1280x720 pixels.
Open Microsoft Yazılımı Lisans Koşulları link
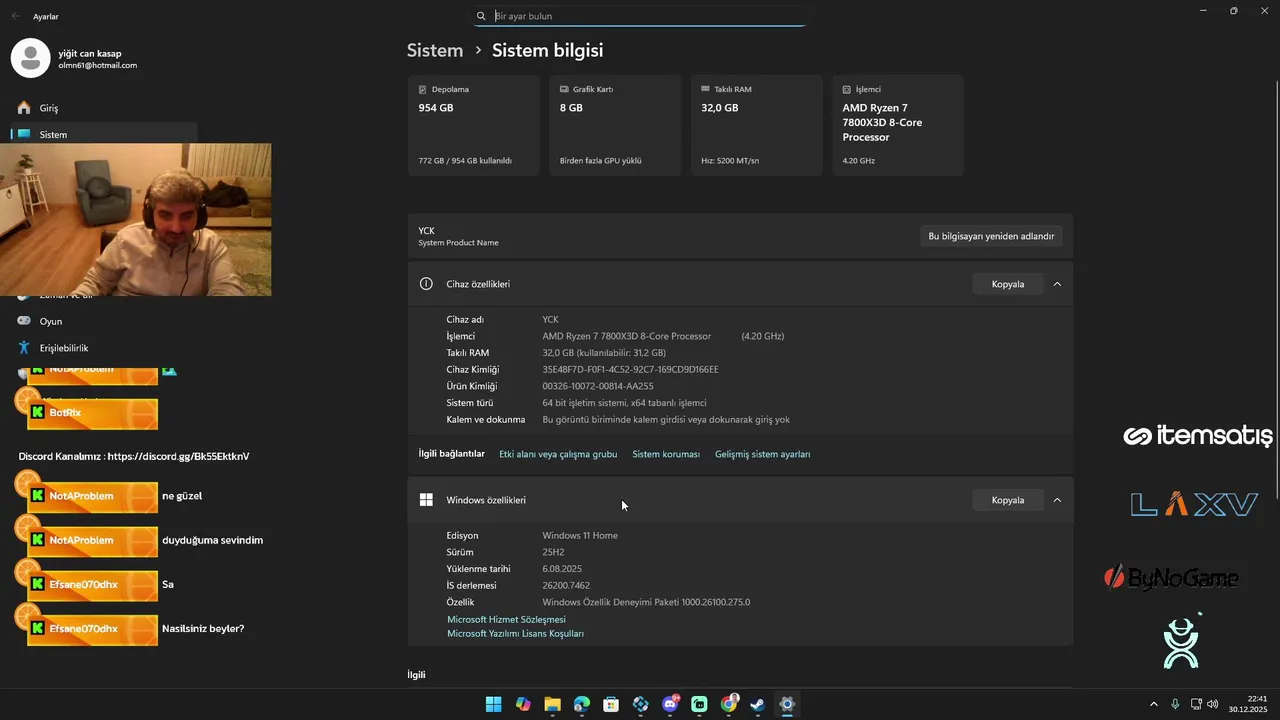click(x=515, y=633)
